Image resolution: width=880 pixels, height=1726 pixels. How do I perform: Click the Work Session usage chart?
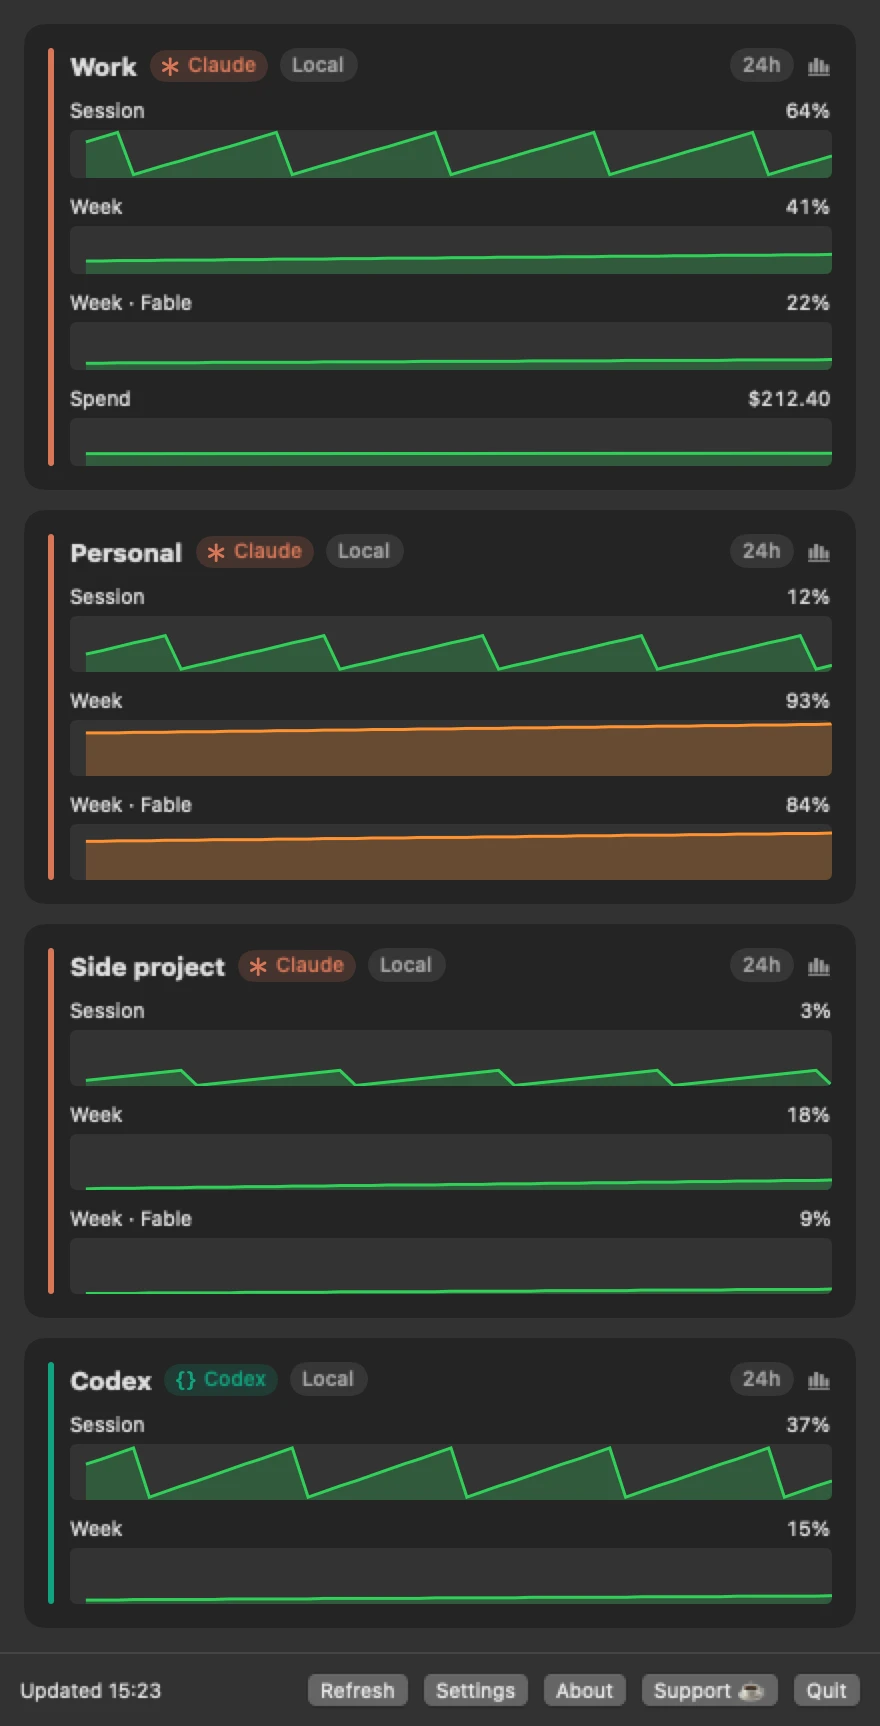(451, 154)
